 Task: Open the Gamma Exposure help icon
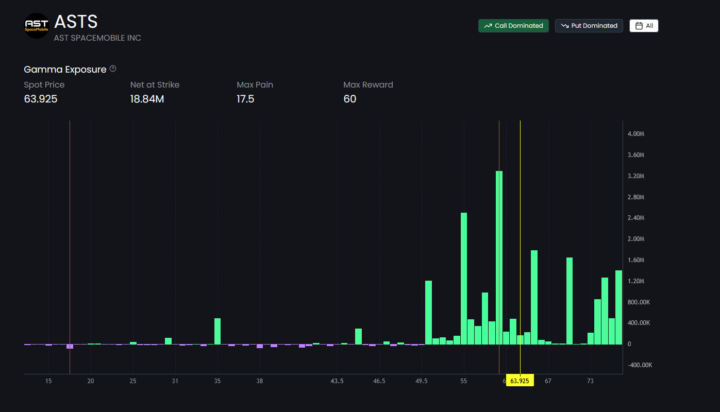[x=113, y=69]
